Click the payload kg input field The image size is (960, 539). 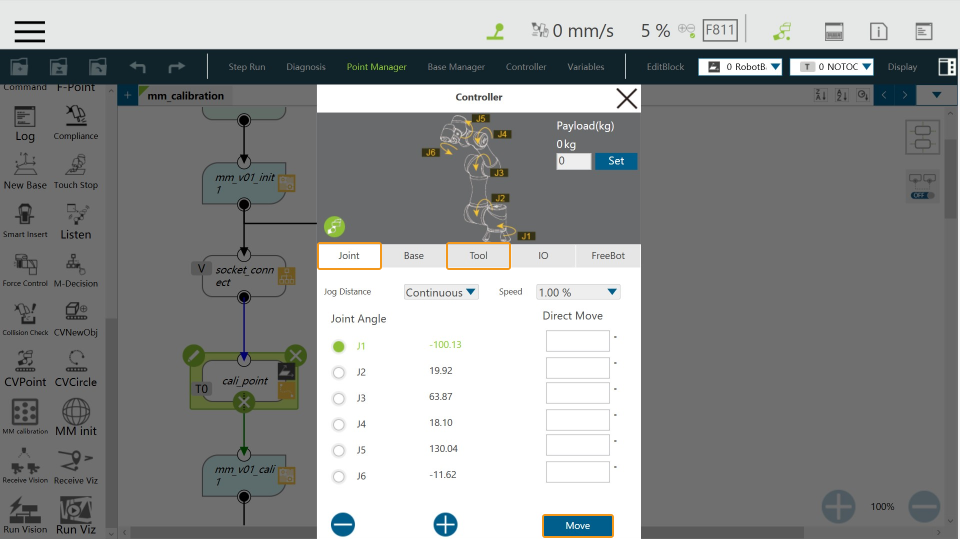574,161
